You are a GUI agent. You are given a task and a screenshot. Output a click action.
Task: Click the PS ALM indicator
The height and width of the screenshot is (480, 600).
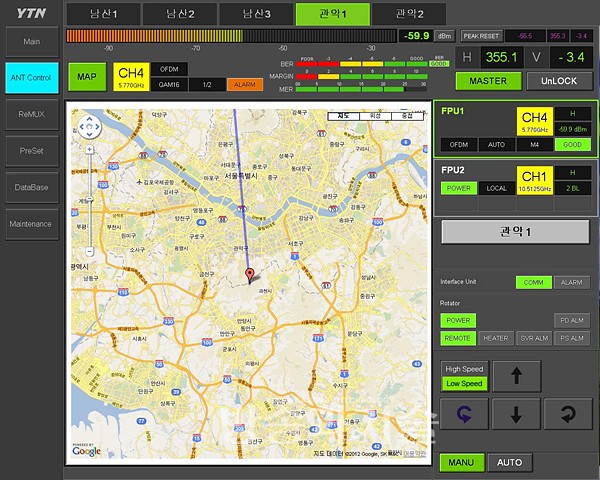click(572, 338)
